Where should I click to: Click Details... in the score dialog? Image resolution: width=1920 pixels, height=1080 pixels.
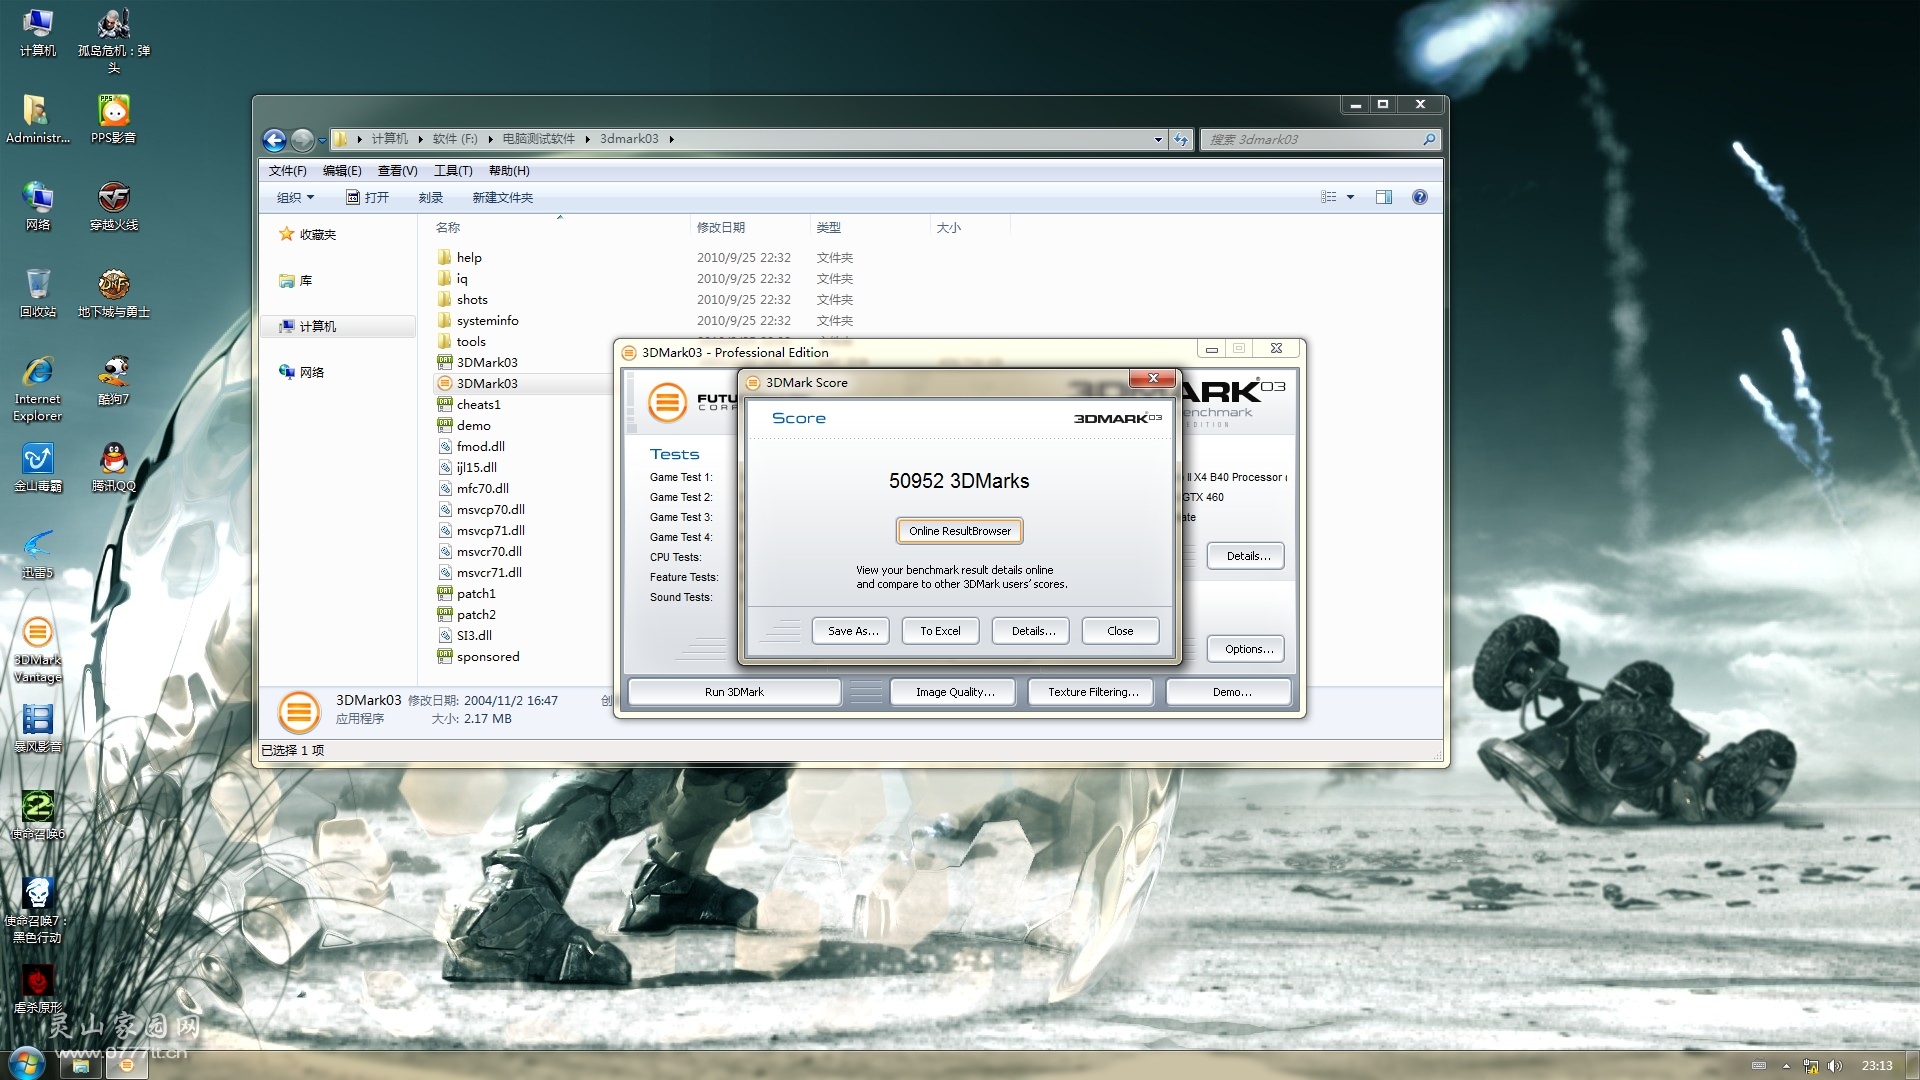(1031, 631)
